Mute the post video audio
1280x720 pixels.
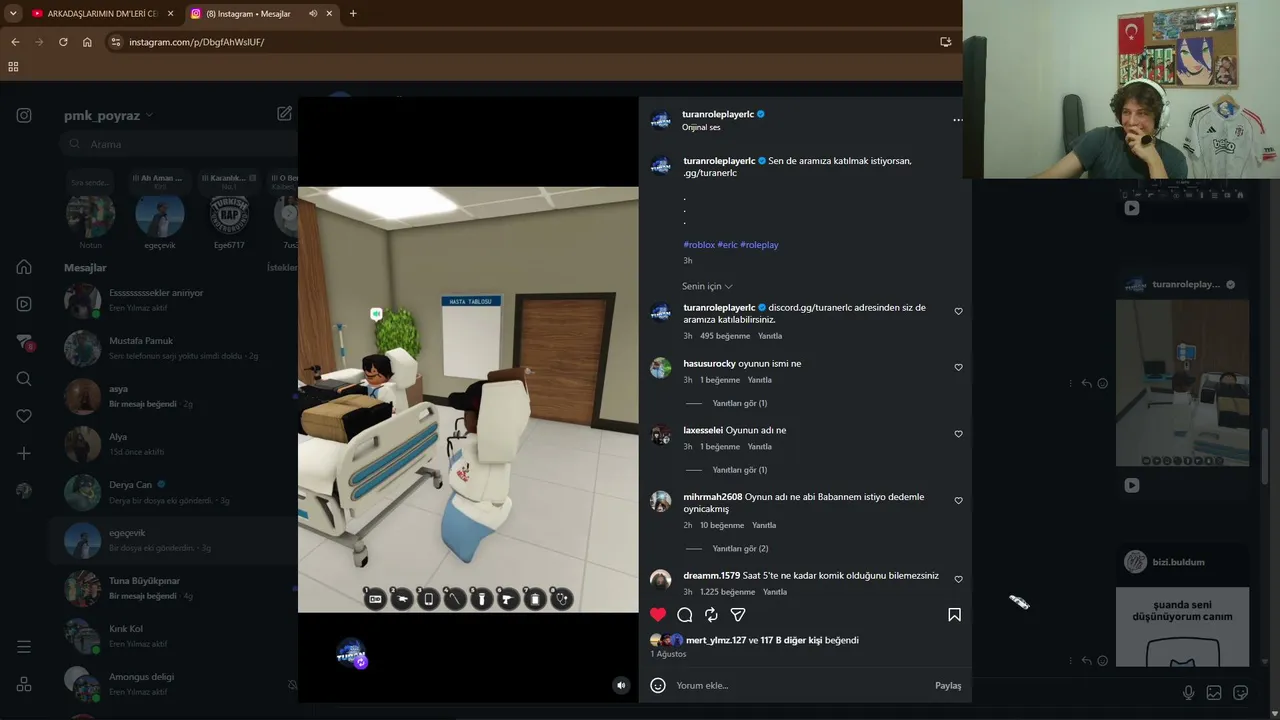pyautogui.click(x=621, y=685)
